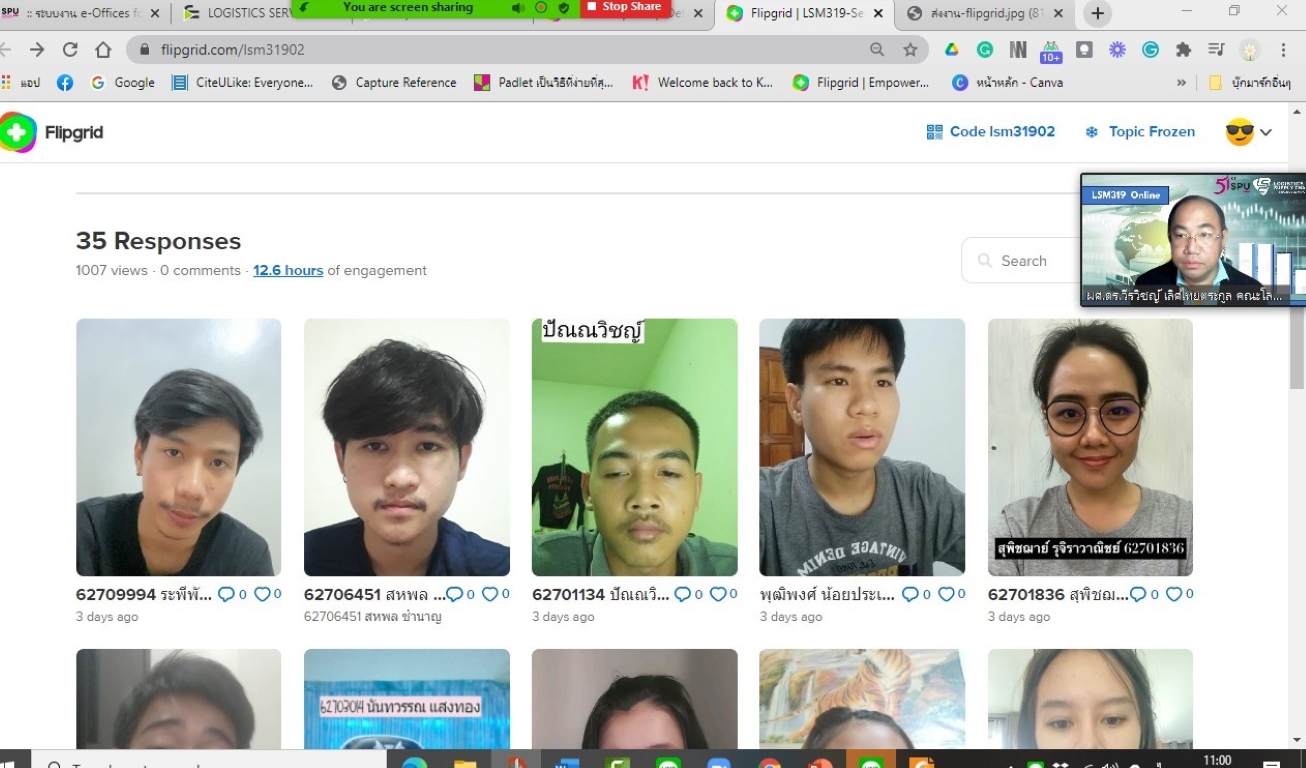Like the 62706451 response with heart
This screenshot has height=768, width=1306.
(490, 594)
